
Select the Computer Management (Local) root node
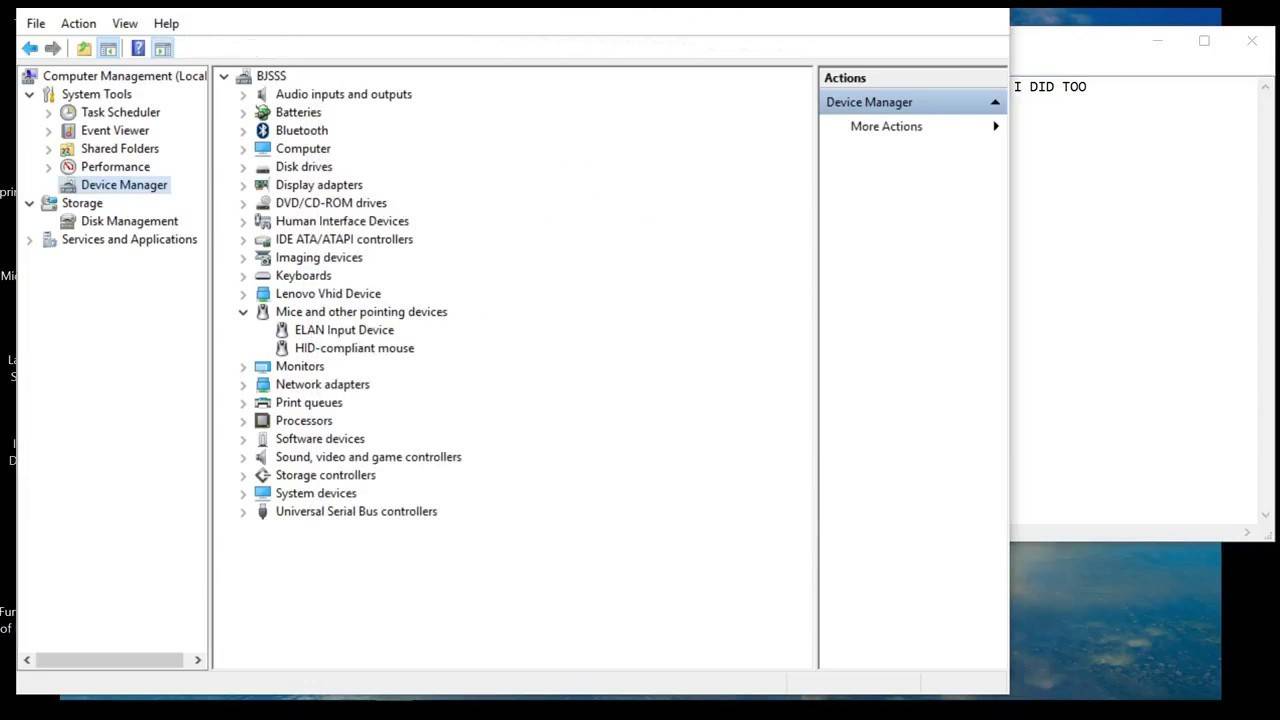[125, 76]
